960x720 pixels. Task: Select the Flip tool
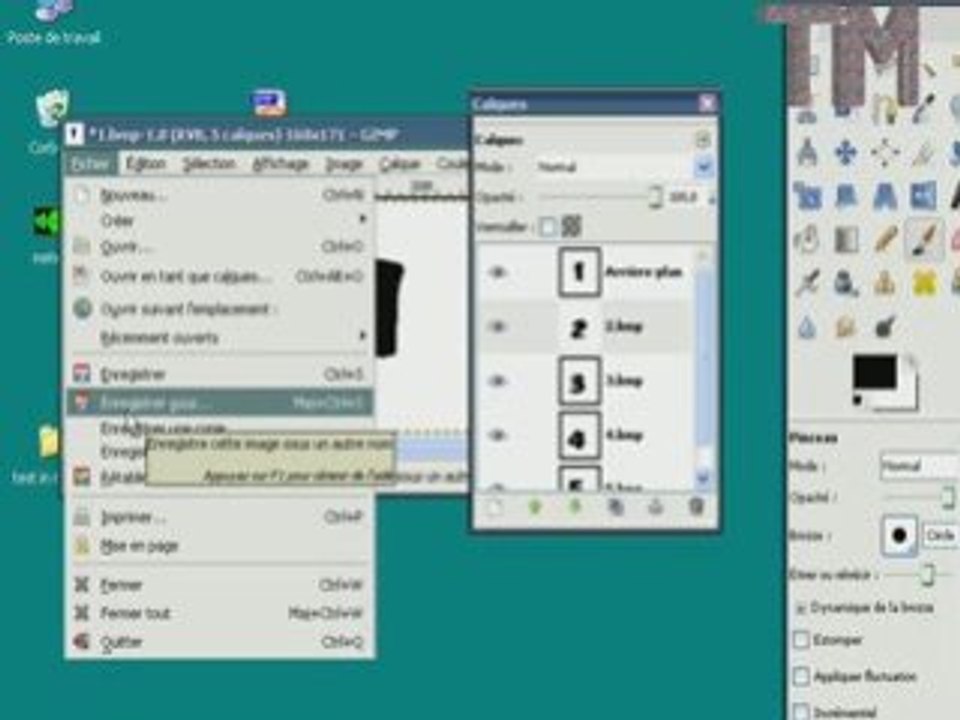[924, 197]
